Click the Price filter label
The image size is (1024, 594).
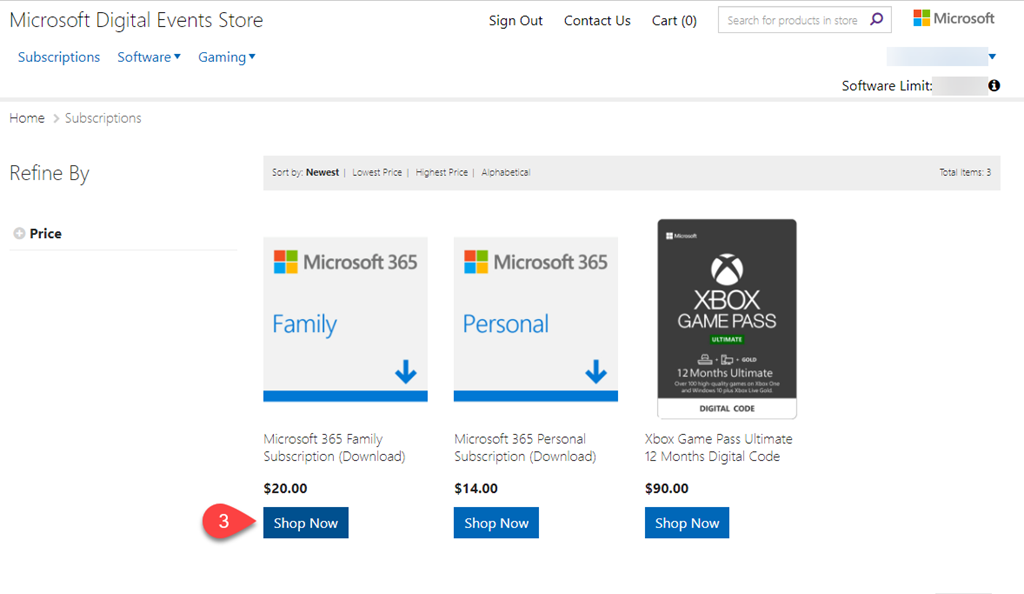click(x=46, y=234)
